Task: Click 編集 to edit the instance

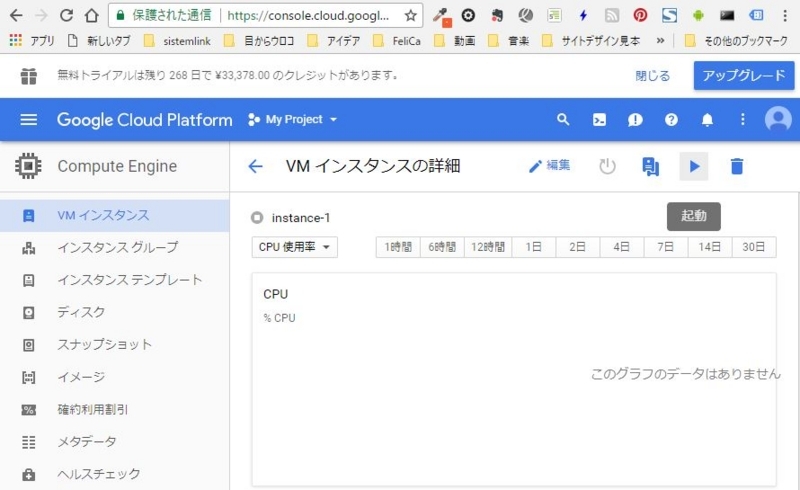Action: pos(549,166)
